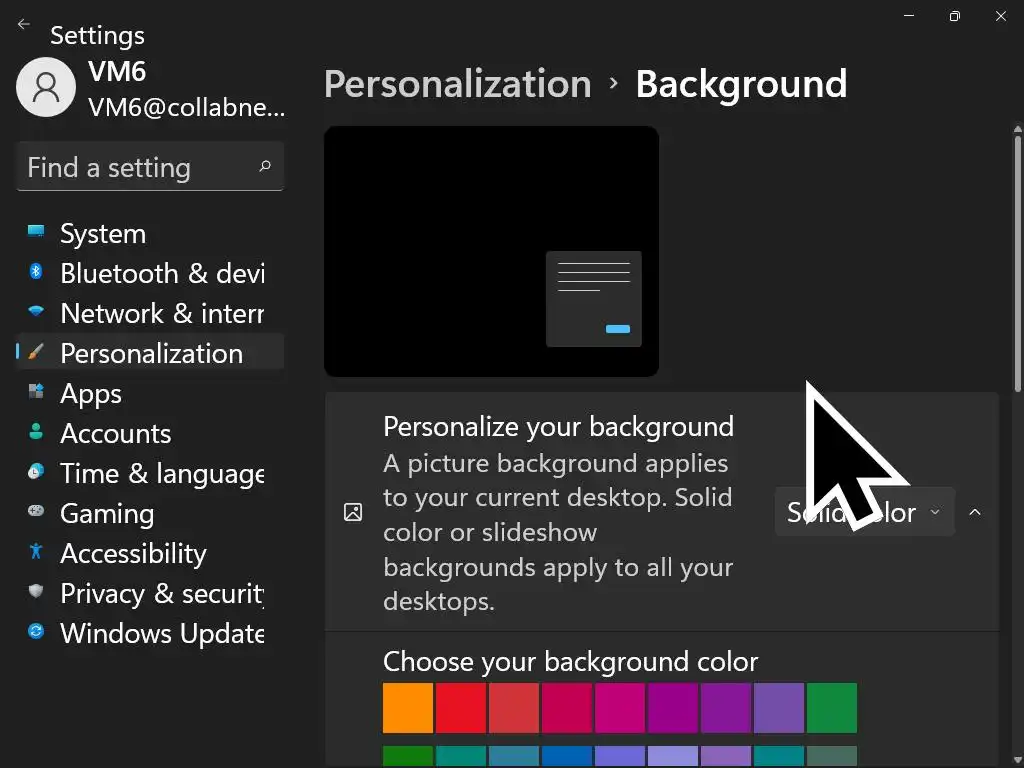1024x768 pixels.
Task: Click Personalization breadcrumb link
Action: 458,84
